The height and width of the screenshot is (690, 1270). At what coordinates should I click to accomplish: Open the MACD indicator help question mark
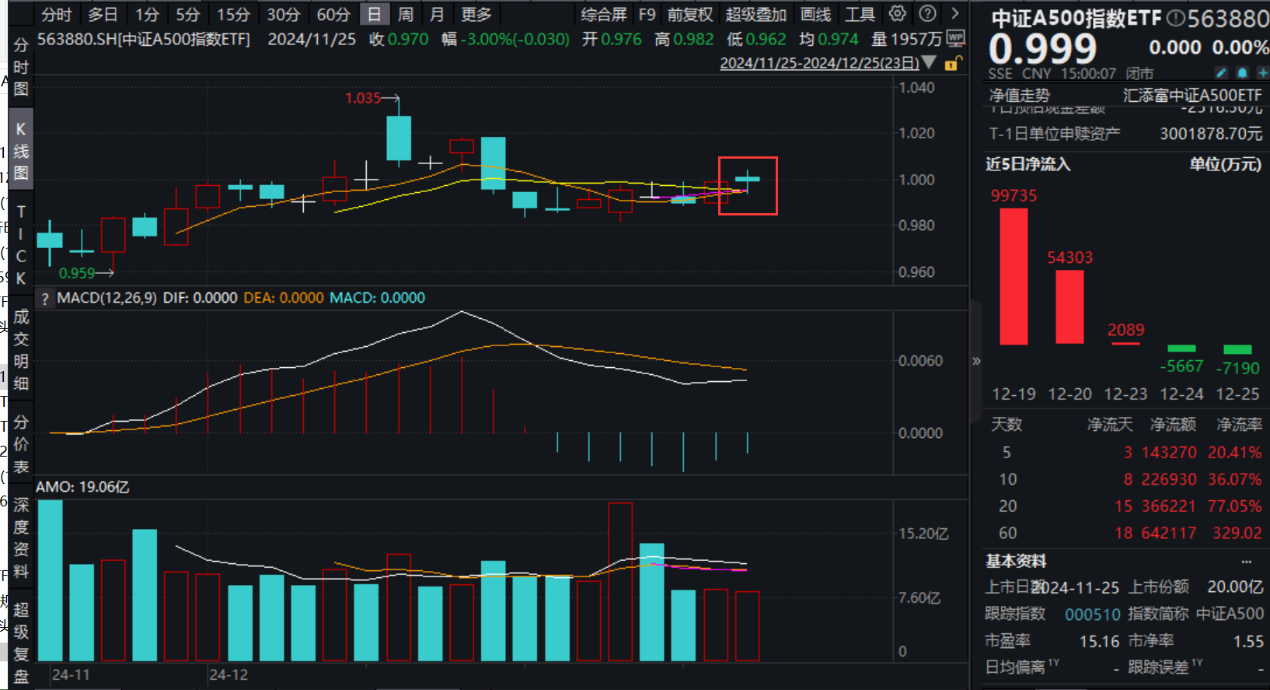44,298
